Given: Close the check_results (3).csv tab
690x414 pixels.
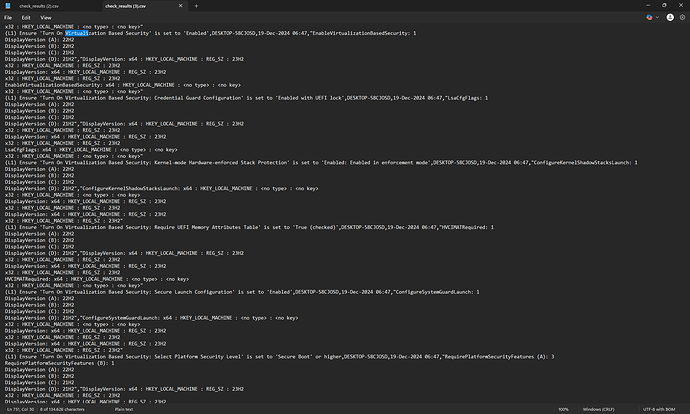Looking at the screenshot, I should (x=181, y=6).
